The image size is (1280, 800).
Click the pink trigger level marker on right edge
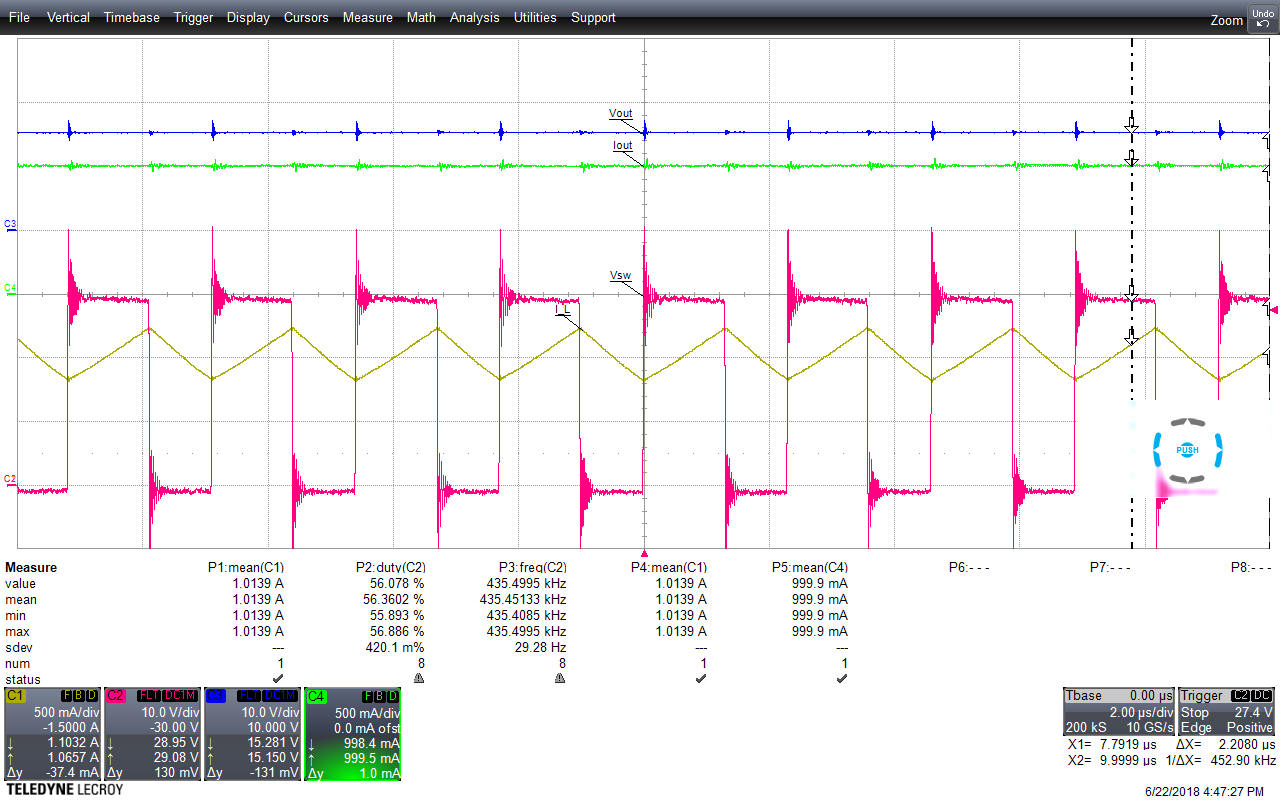[x=1273, y=308]
